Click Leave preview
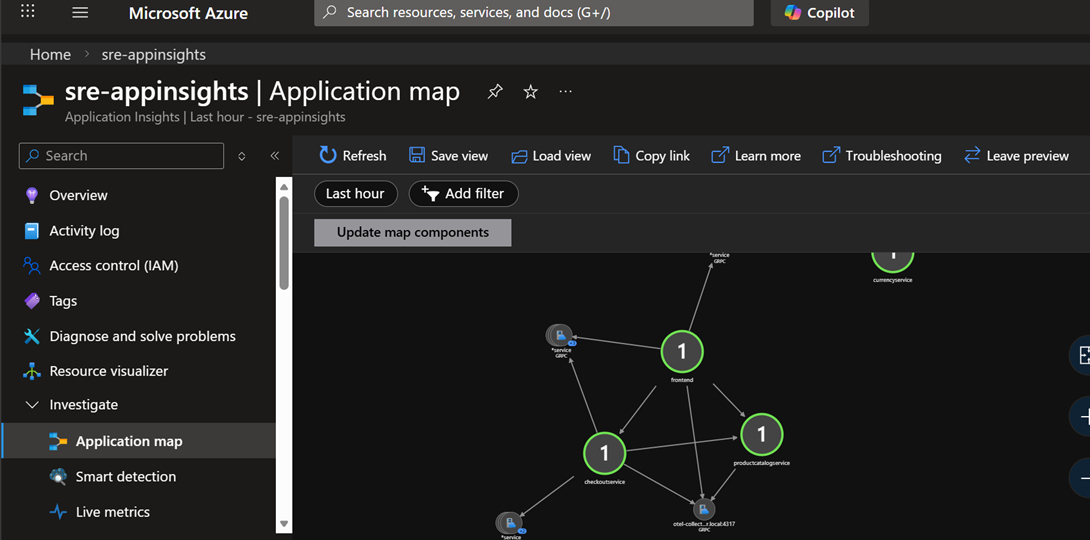This screenshot has height=540, width=1090. (x=1016, y=156)
